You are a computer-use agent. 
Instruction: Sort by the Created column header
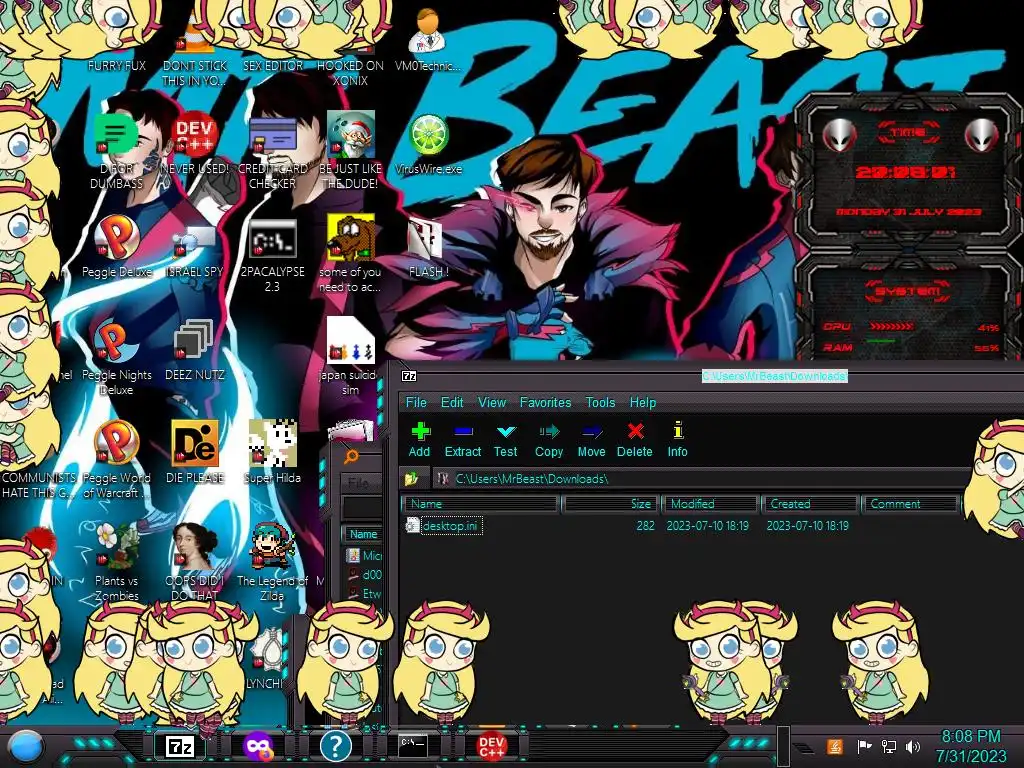pos(810,504)
